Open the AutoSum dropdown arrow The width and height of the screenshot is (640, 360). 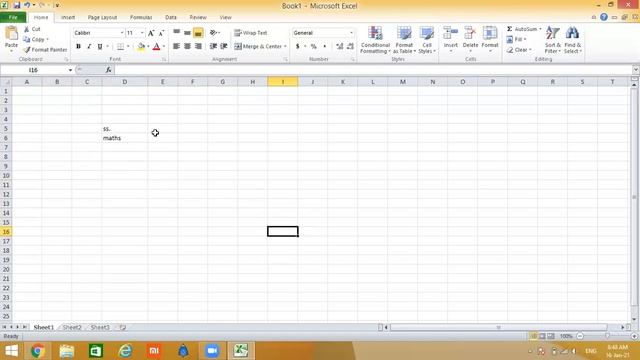[x=540, y=29]
